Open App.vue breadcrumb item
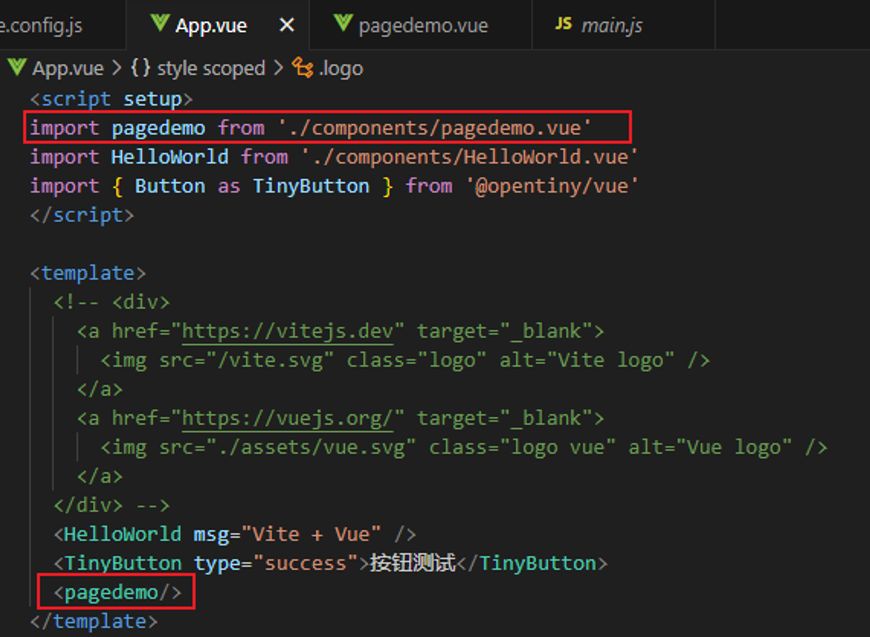 (x=67, y=68)
